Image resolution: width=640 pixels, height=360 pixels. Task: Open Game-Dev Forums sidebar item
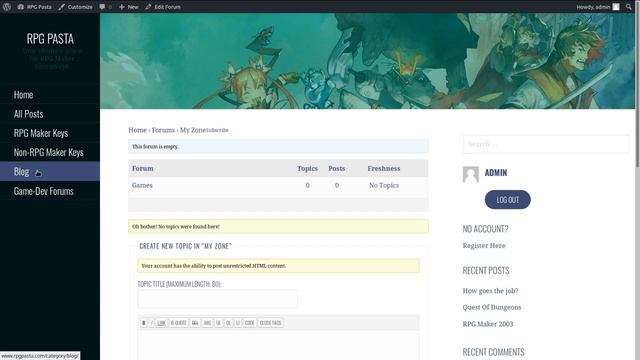50,191
